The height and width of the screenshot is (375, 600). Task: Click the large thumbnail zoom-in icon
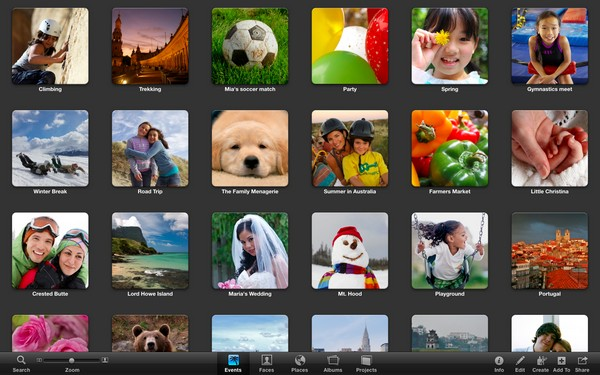[104, 360]
